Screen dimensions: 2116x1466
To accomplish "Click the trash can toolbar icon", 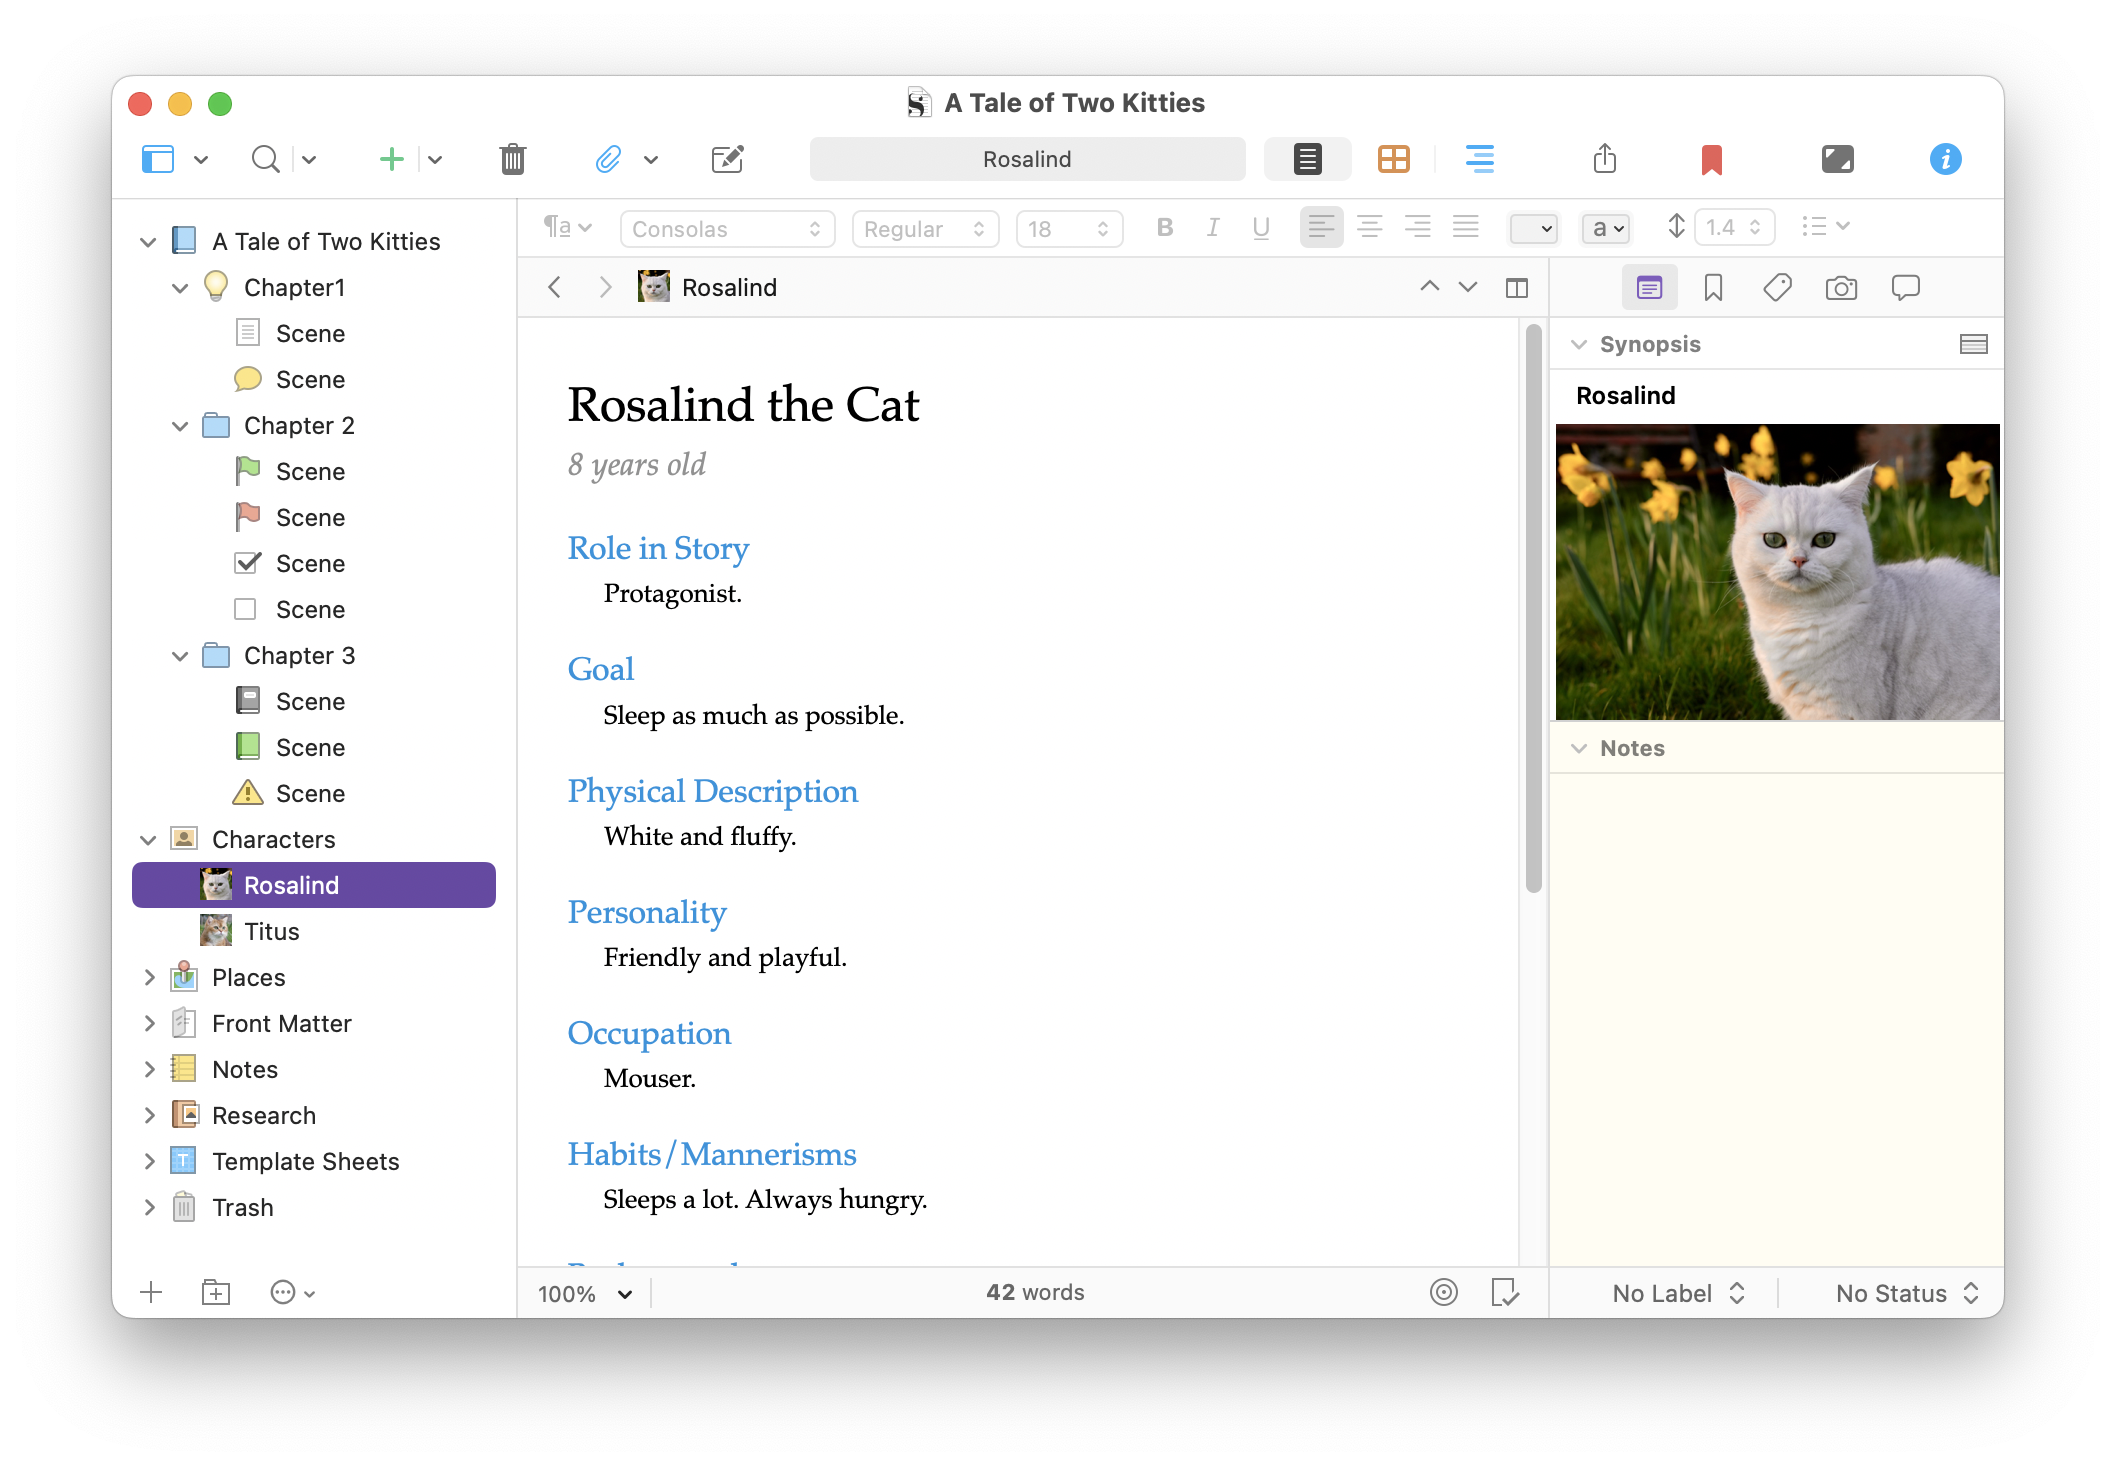I will pos(512,159).
